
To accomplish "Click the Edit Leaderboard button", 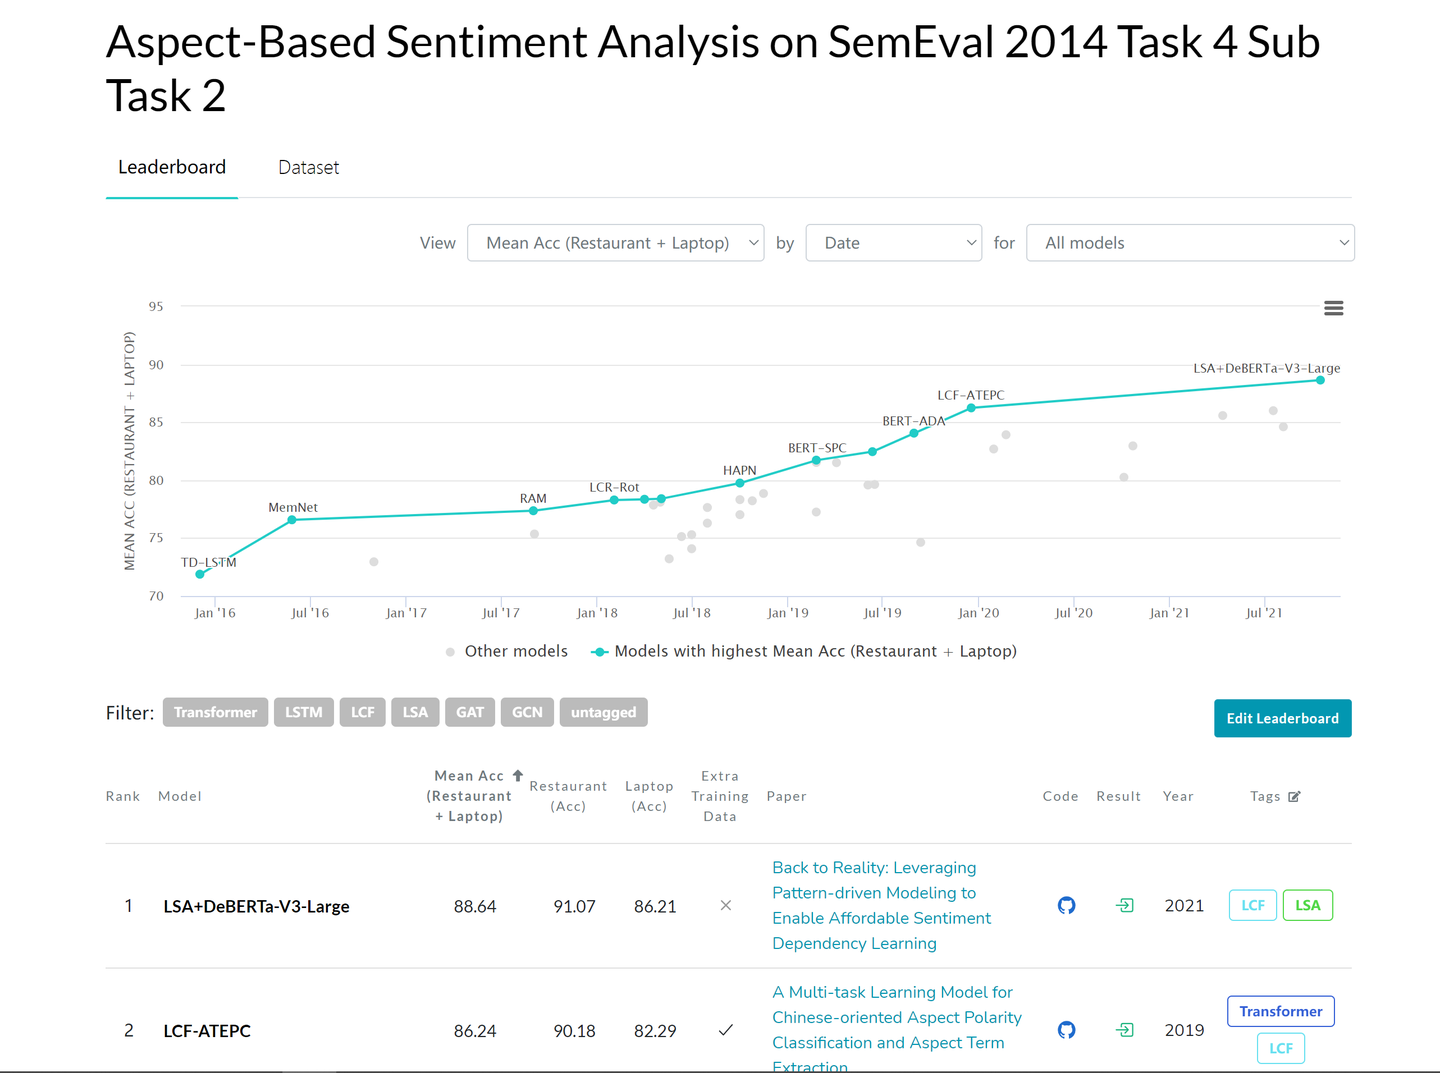I will pyautogui.click(x=1282, y=718).
